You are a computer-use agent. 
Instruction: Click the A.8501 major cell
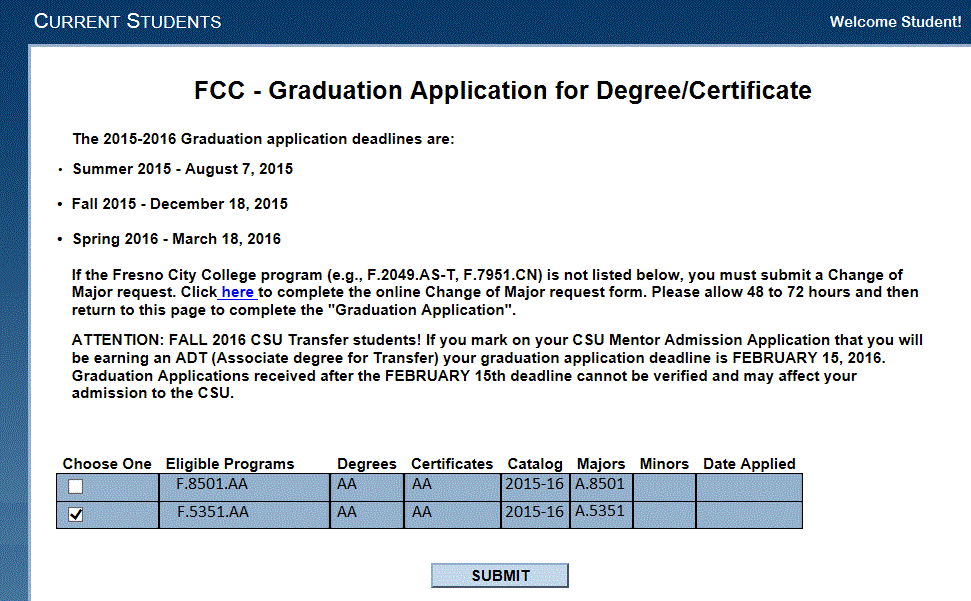pyautogui.click(x=601, y=487)
